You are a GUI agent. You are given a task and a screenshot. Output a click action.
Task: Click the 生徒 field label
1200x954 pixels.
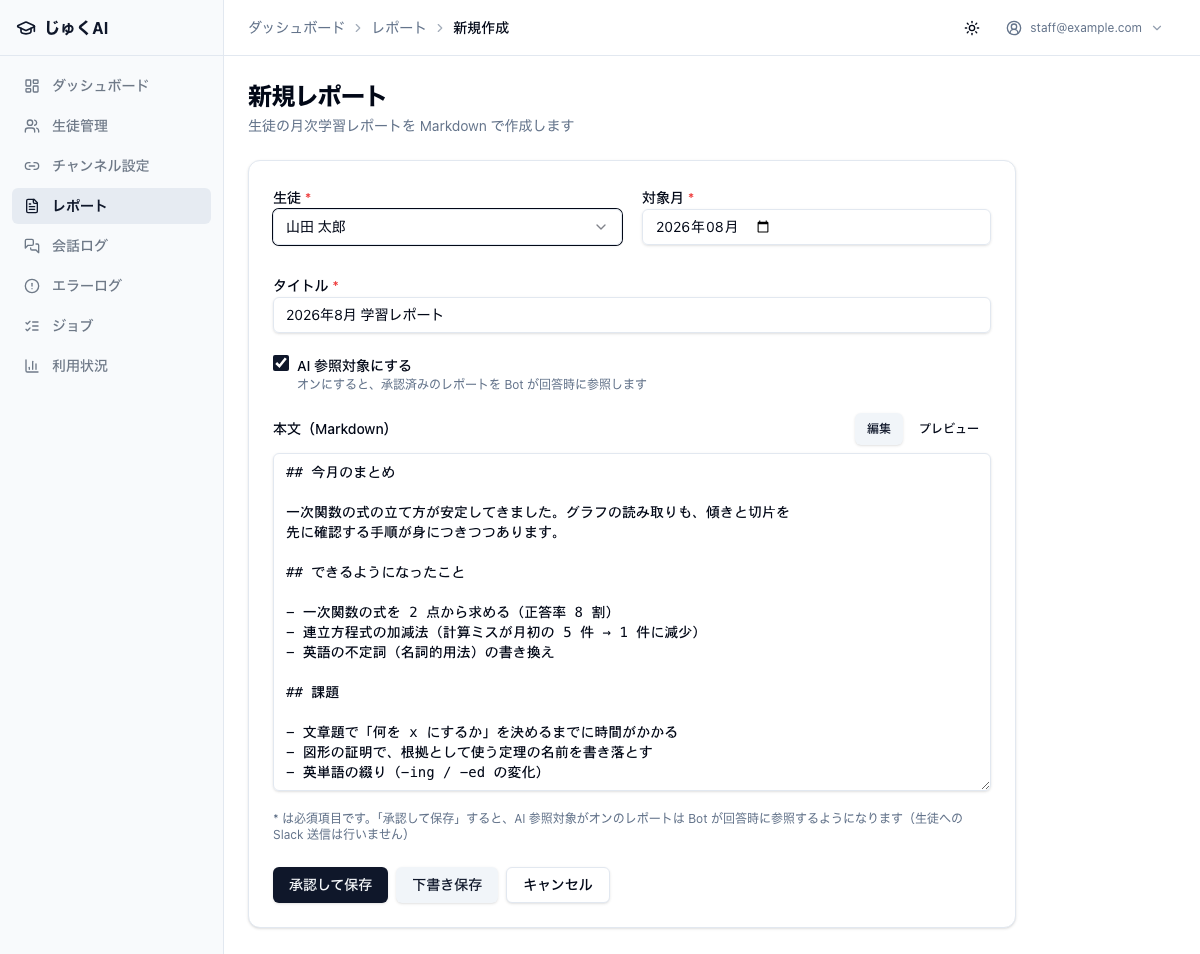pos(287,198)
